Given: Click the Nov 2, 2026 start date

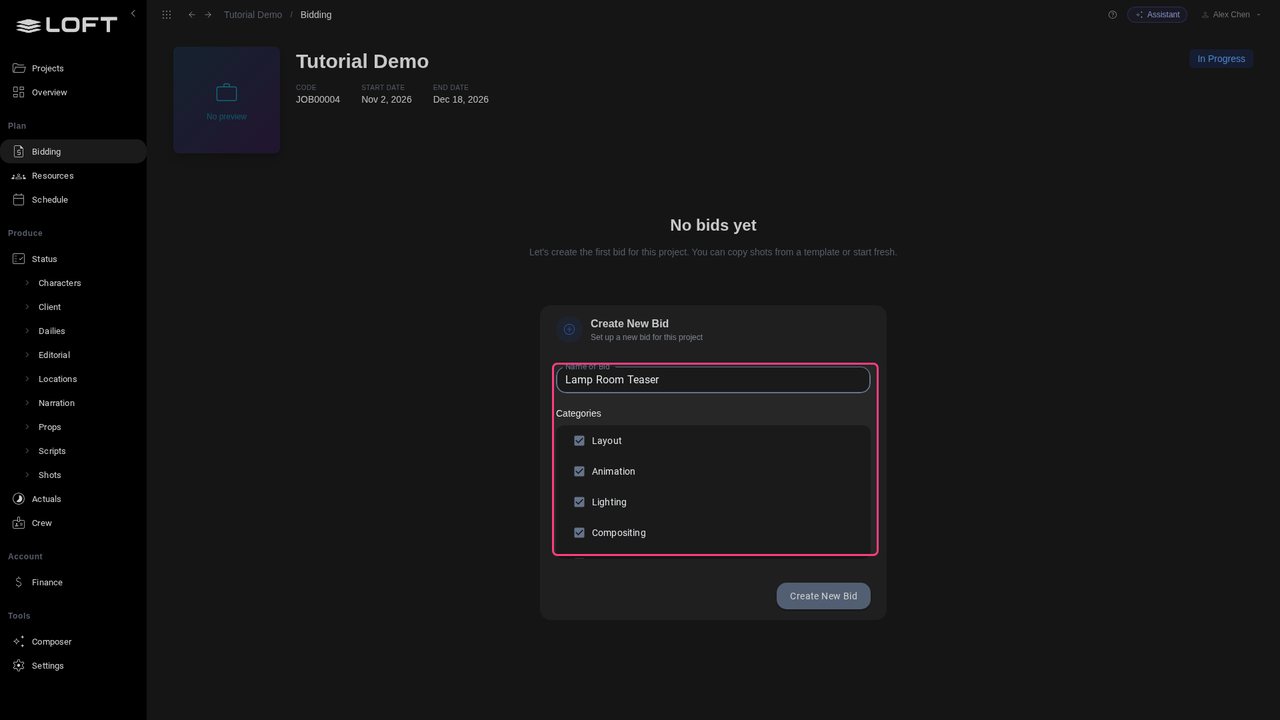Looking at the screenshot, I should 387,100.
